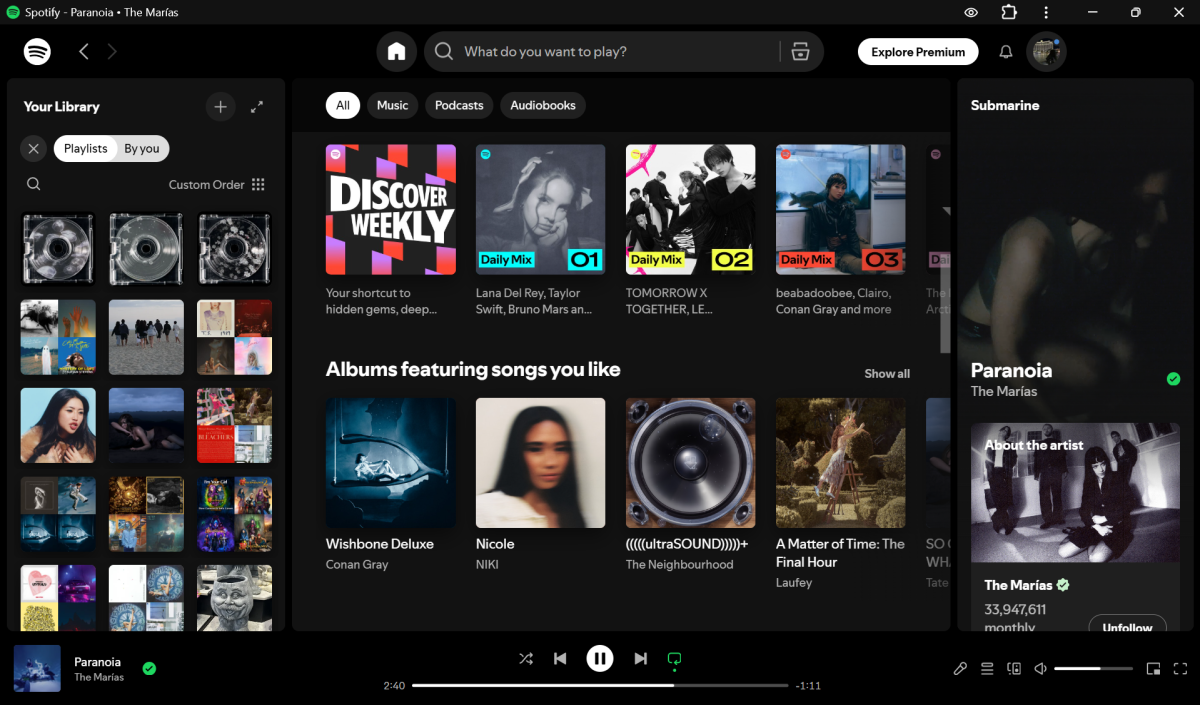Open the lyrics microphone icon
Image resolution: width=1200 pixels, height=705 pixels.
point(960,669)
